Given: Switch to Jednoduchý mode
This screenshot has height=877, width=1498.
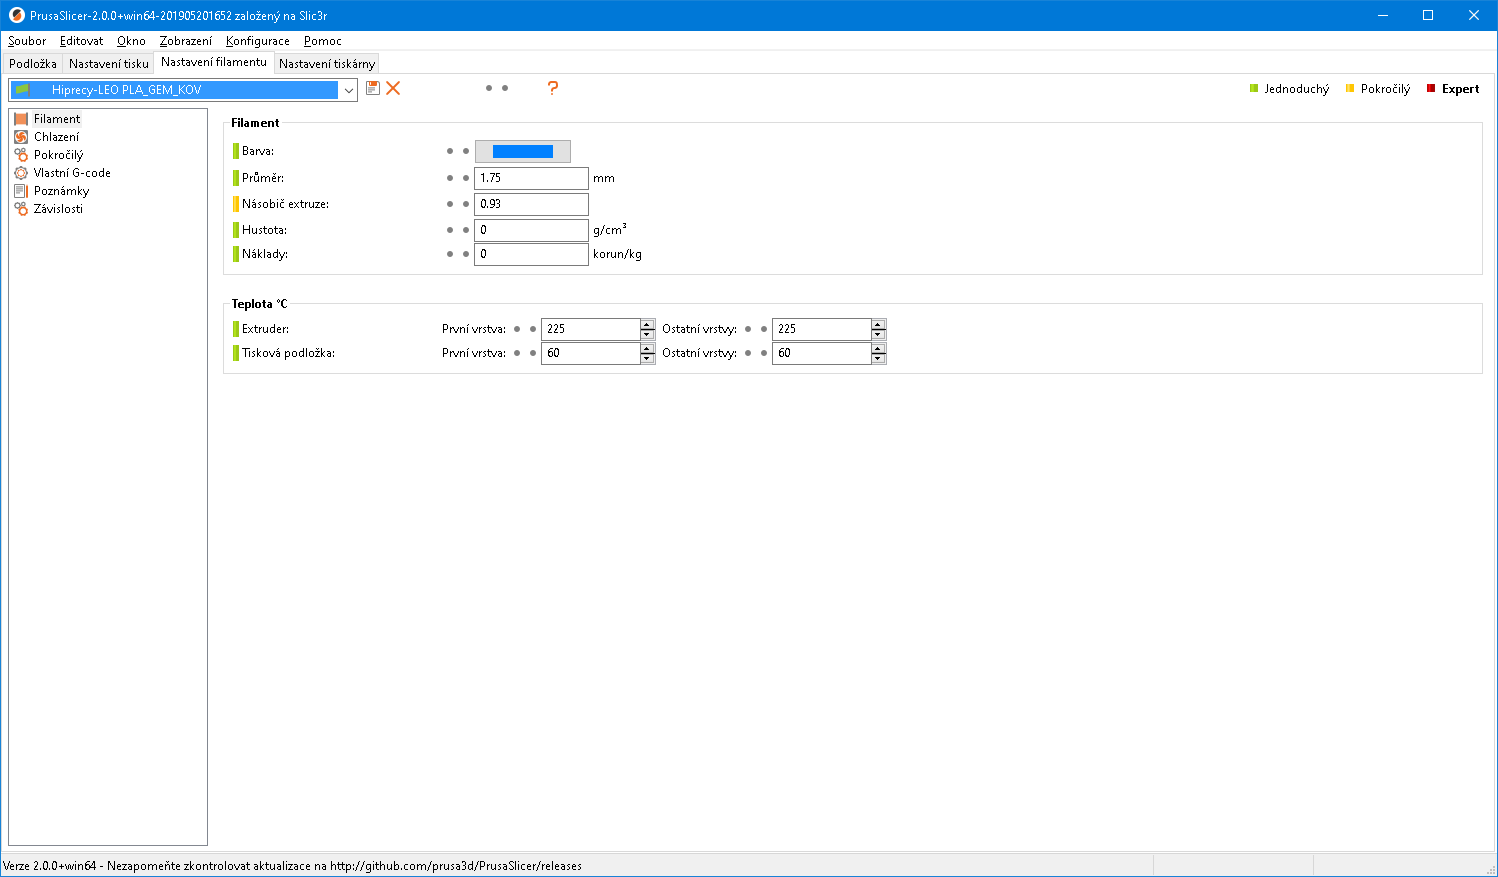Looking at the screenshot, I should [1296, 89].
